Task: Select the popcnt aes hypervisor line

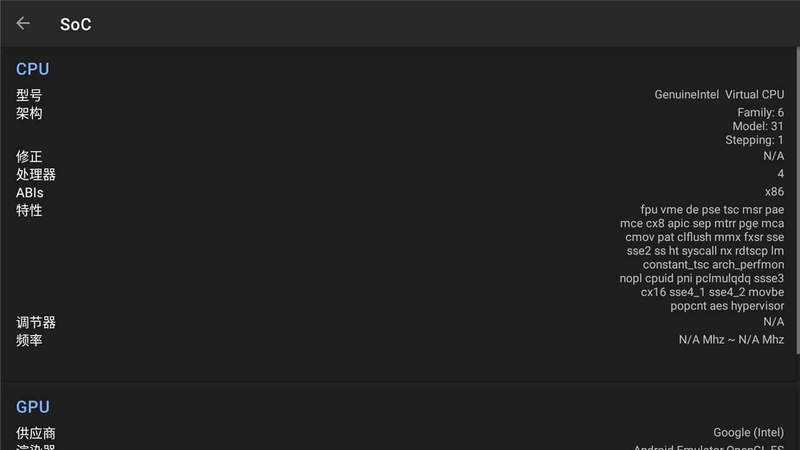Action: pyautogui.click(x=727, y=306)
